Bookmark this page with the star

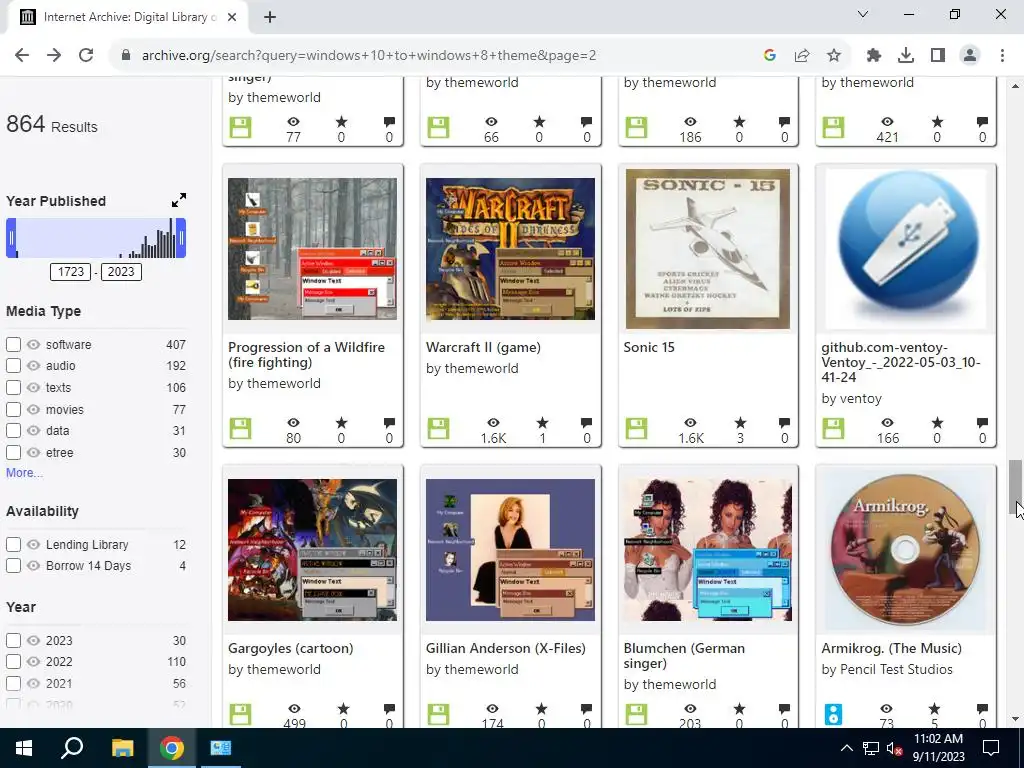[x=834, y=56]
